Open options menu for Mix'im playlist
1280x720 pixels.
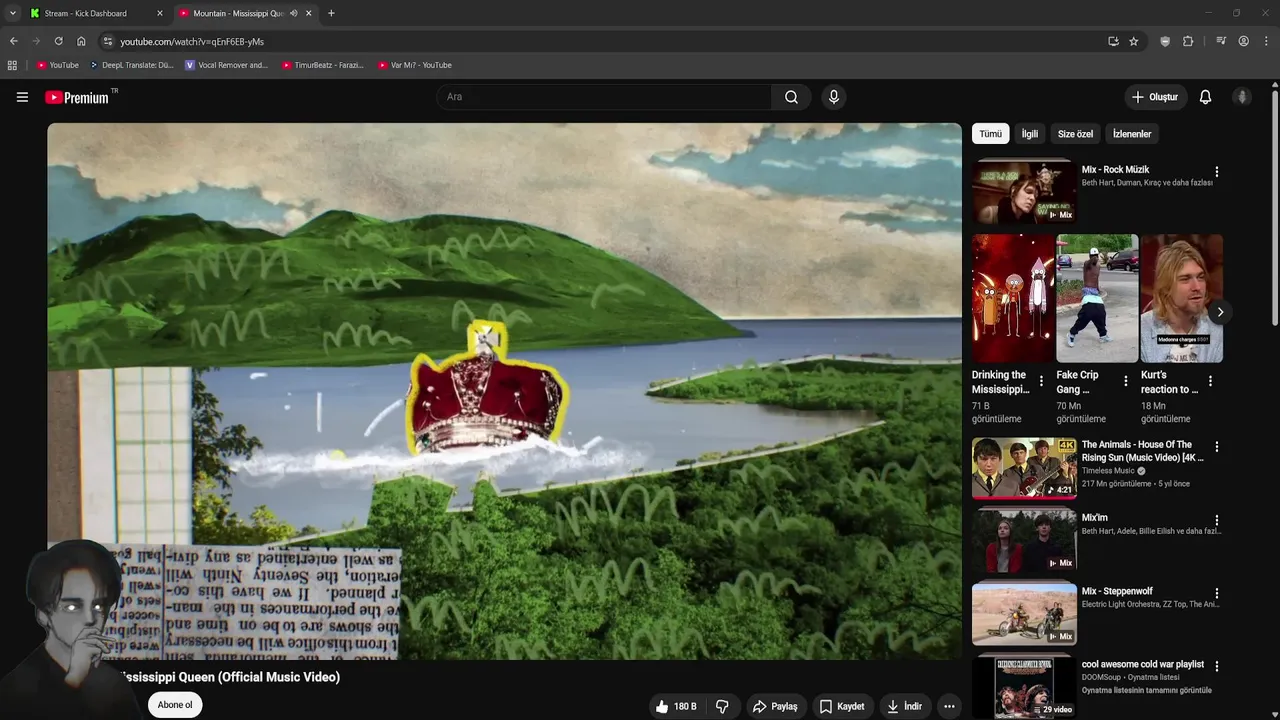coord(1216,520)
